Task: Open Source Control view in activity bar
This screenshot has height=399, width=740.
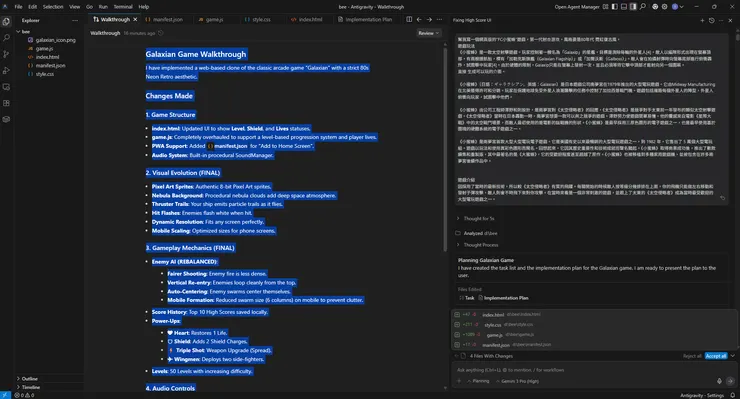Action: click(x=6, y=54)
